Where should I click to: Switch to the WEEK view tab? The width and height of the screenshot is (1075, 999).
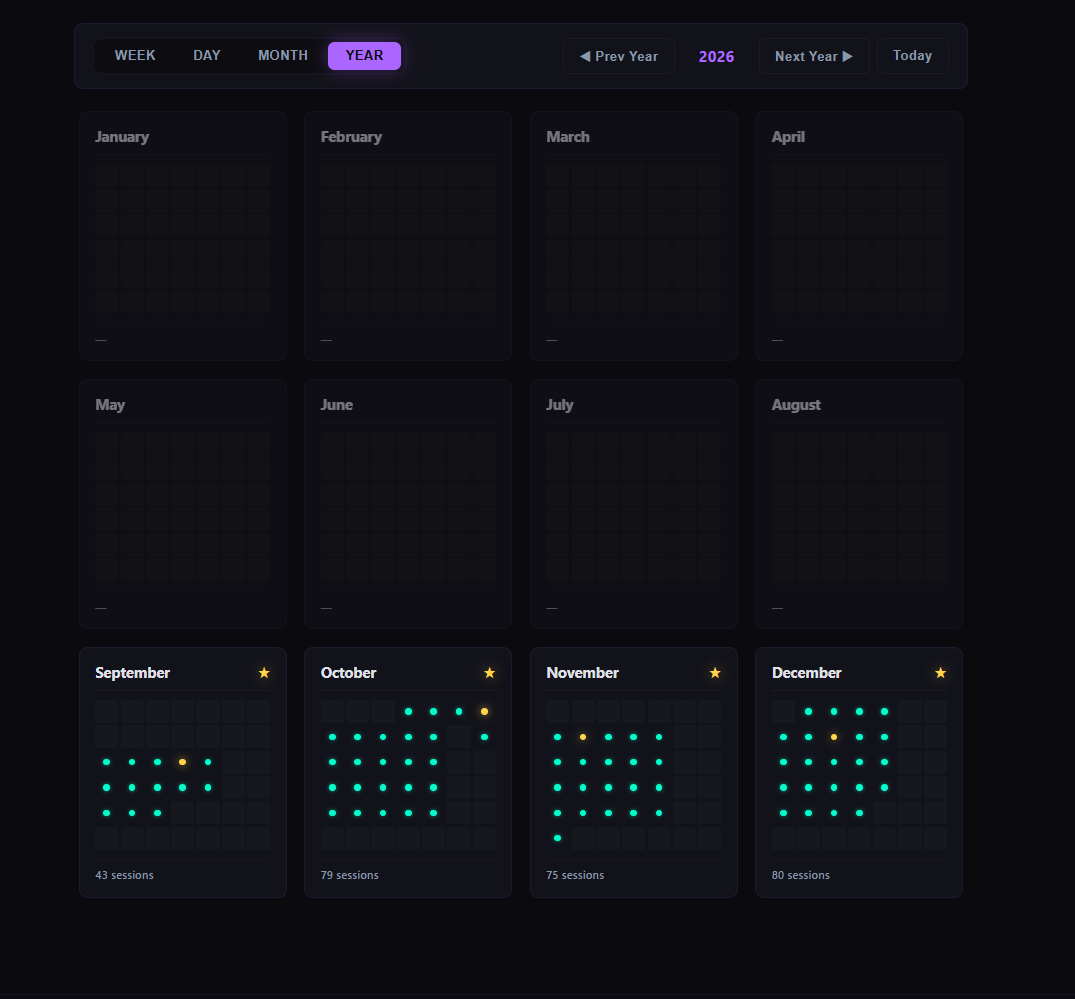(x=134, y=56)
